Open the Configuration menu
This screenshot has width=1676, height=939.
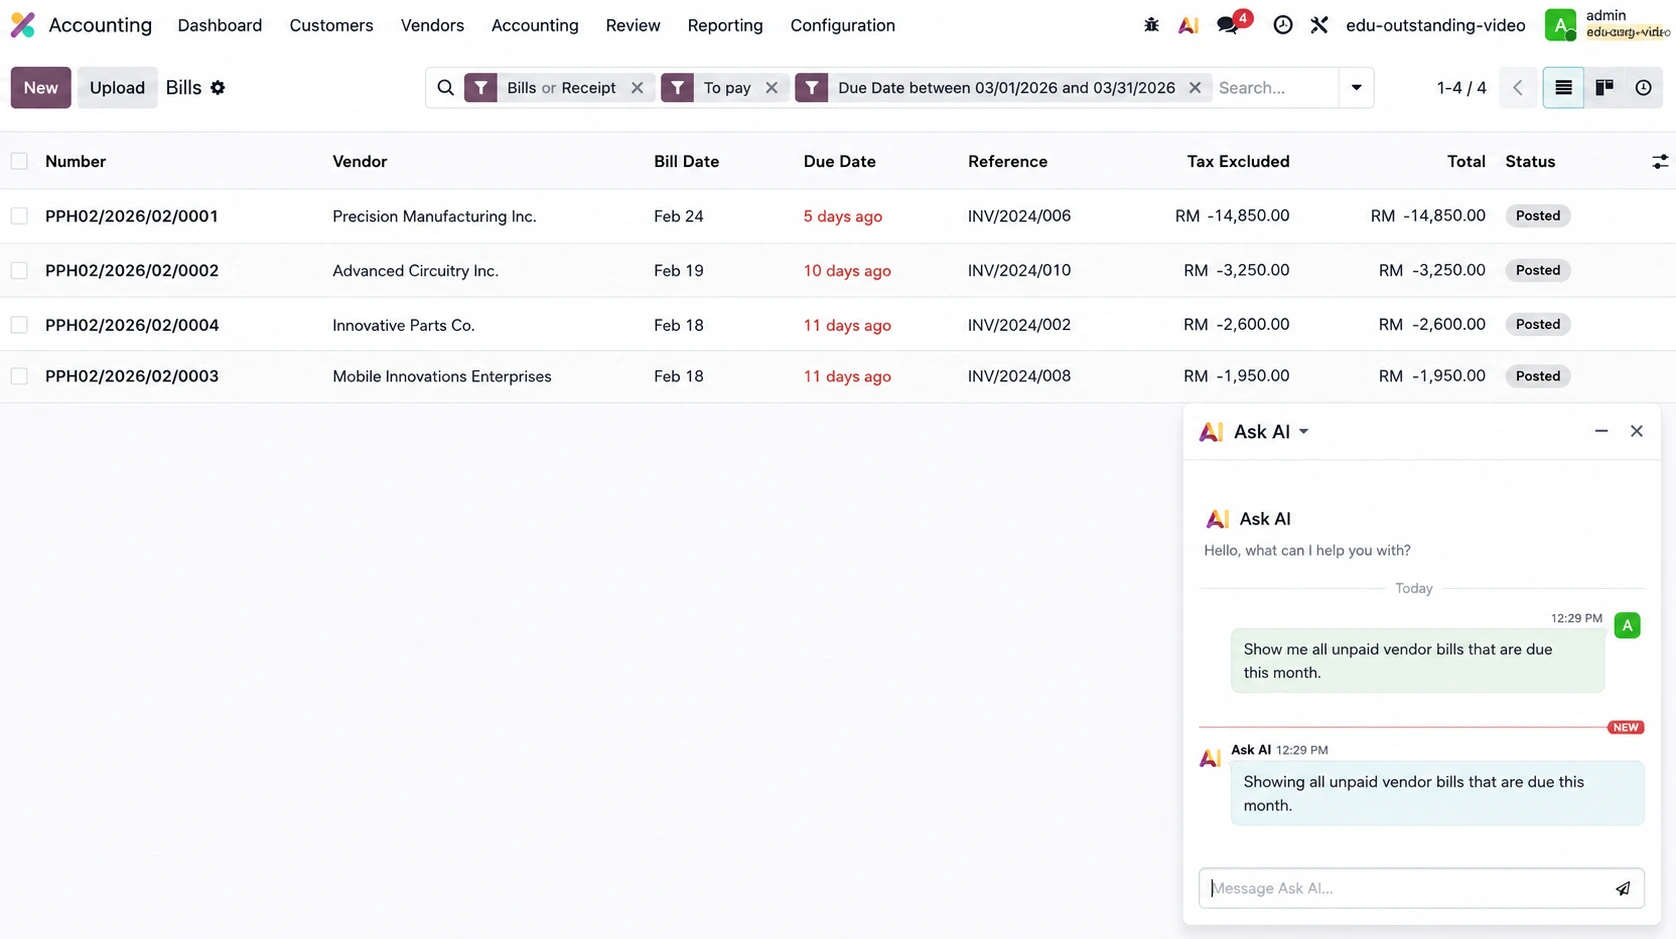842,25
